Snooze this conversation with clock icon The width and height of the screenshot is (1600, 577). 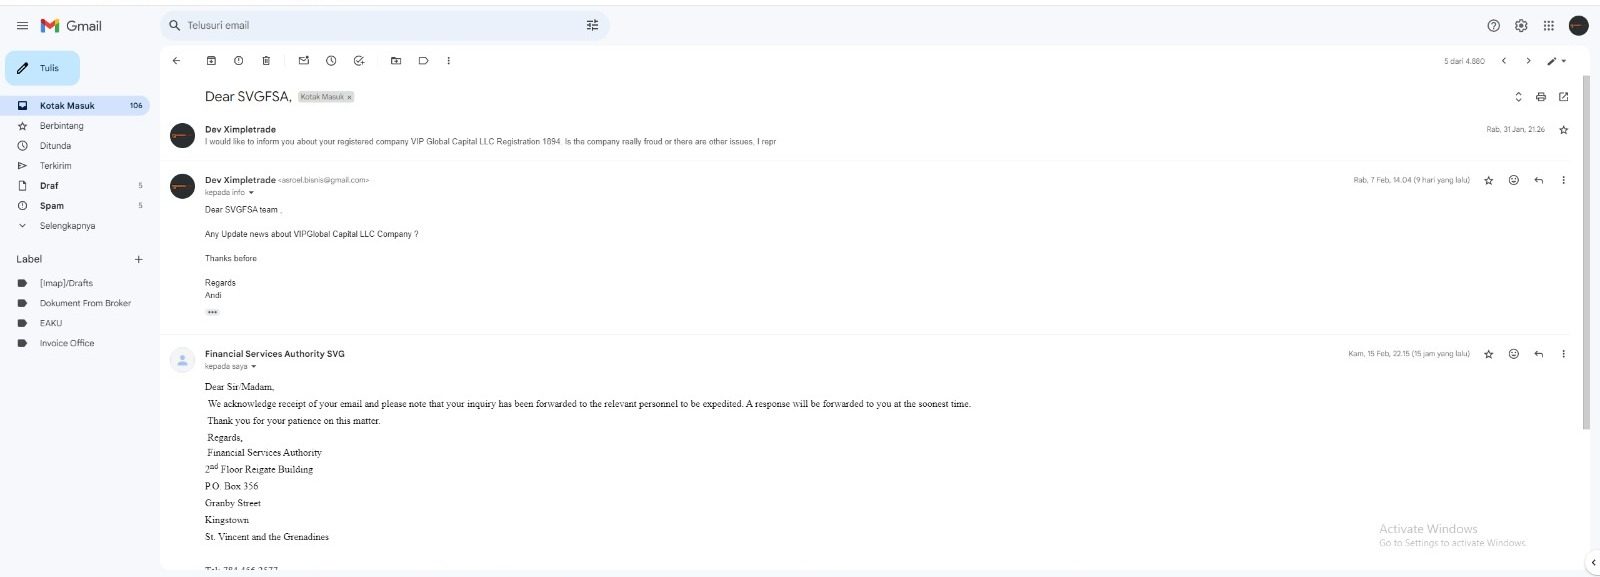pos(331,61)
